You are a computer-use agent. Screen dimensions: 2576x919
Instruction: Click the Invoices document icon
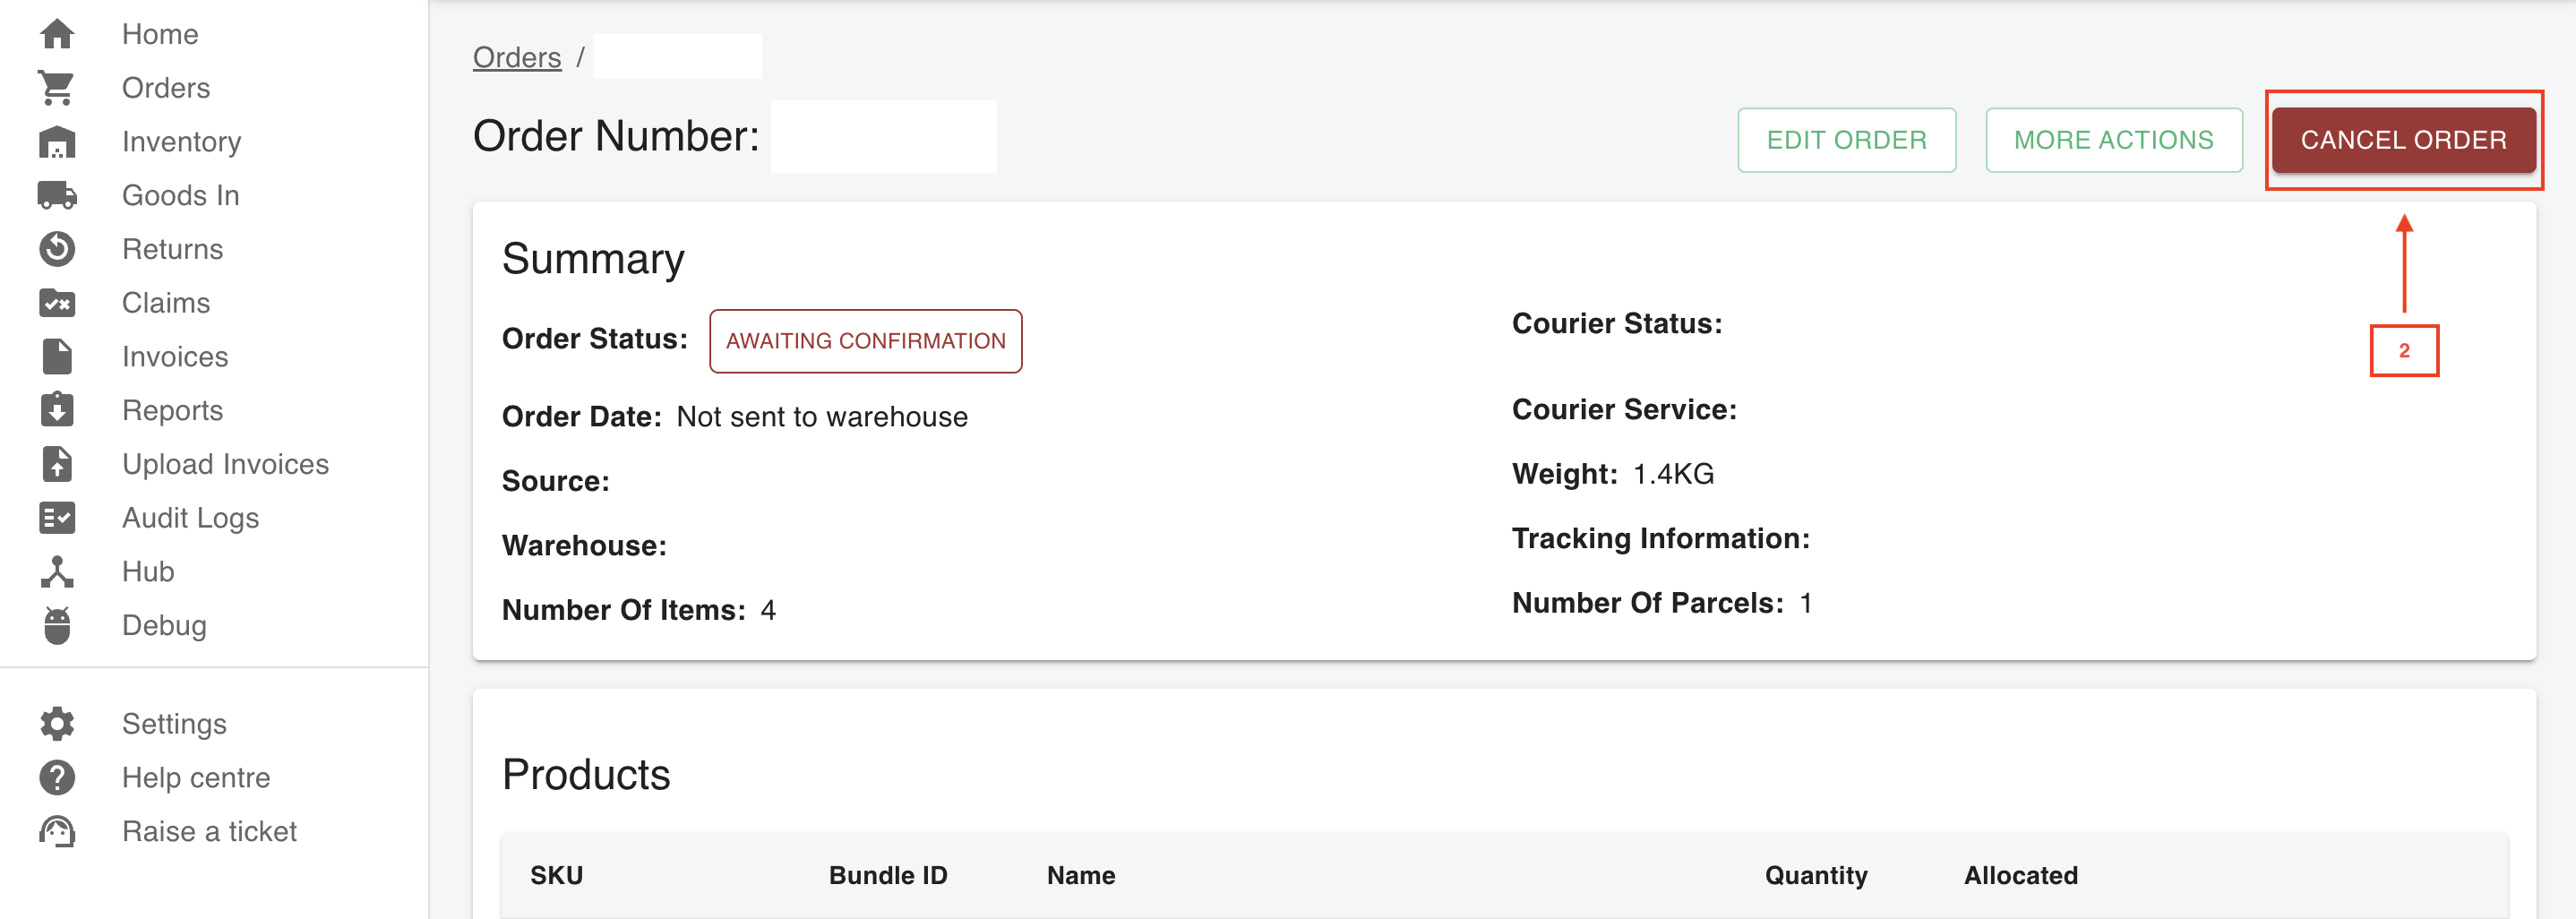57,357
